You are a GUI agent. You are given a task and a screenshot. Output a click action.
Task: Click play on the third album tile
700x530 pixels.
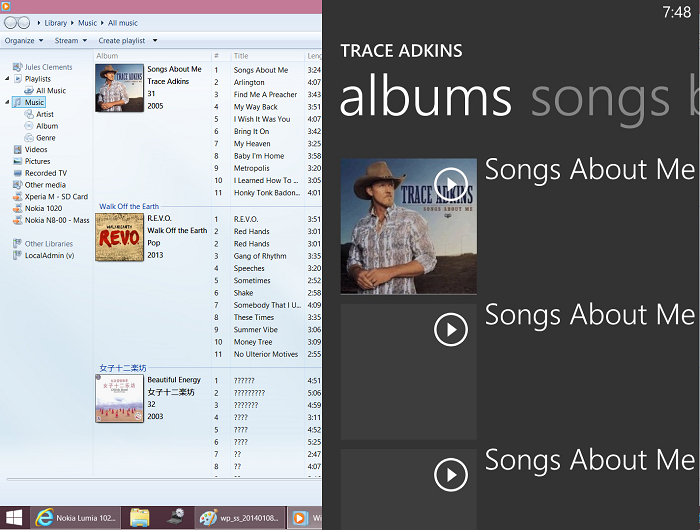tap(451, 474)
